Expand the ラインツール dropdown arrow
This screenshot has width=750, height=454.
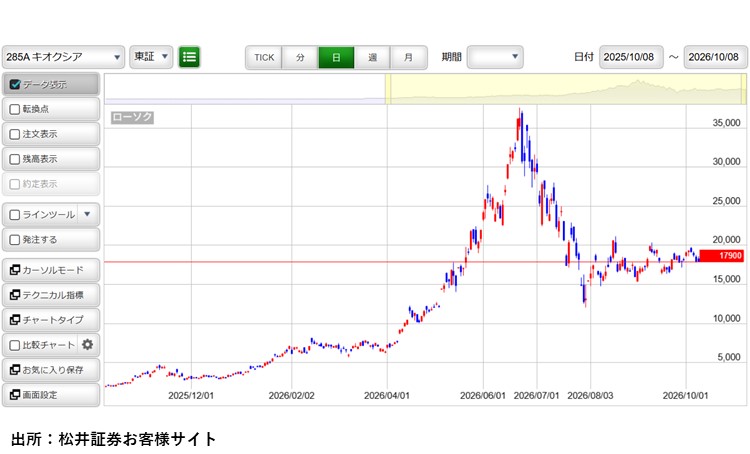coord(87,214)
